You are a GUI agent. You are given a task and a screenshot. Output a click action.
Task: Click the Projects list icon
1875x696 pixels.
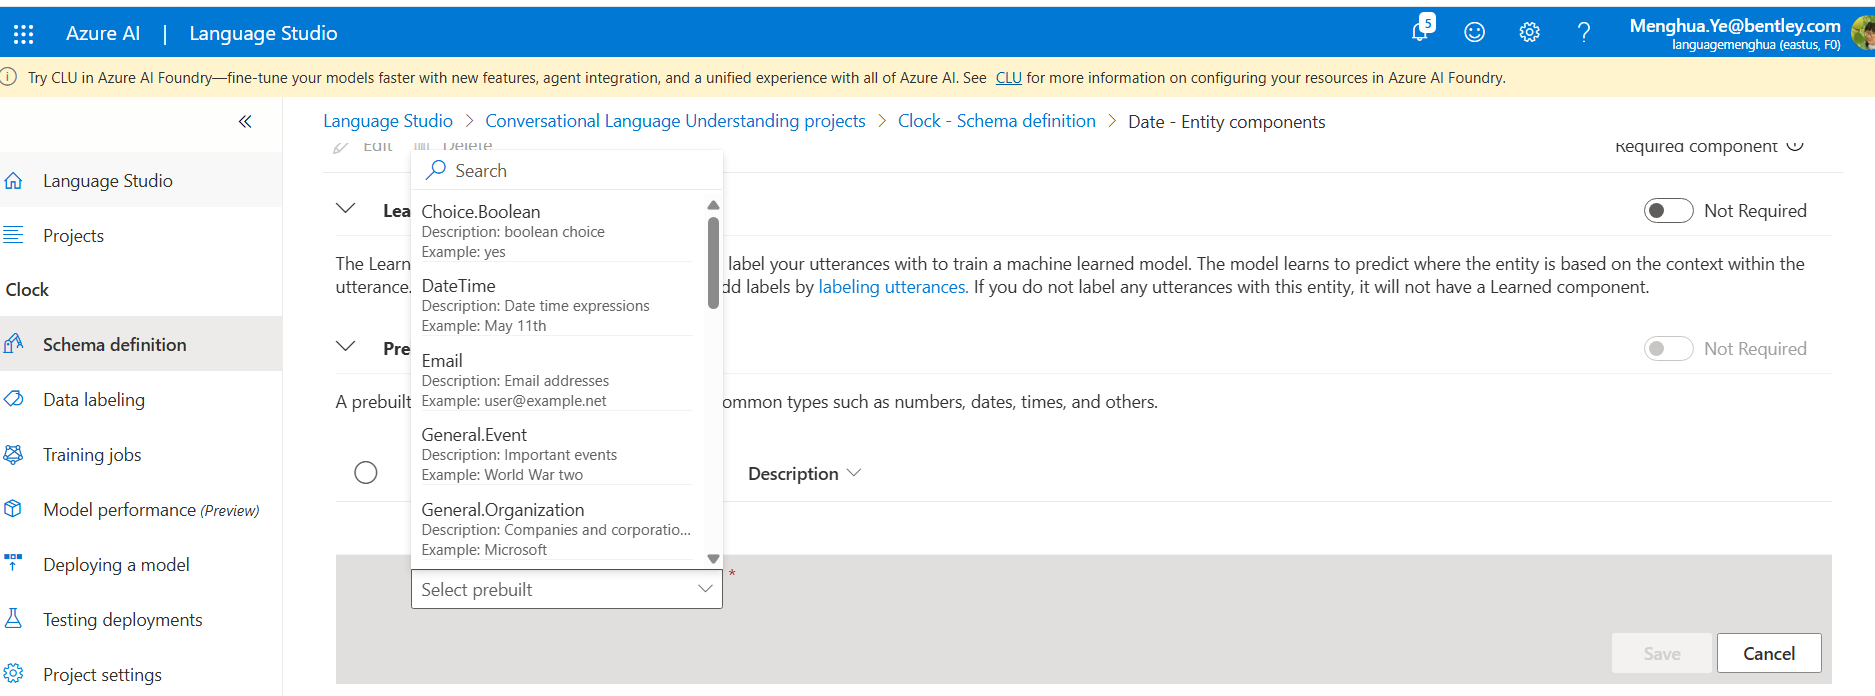click(x=13, y=235)
